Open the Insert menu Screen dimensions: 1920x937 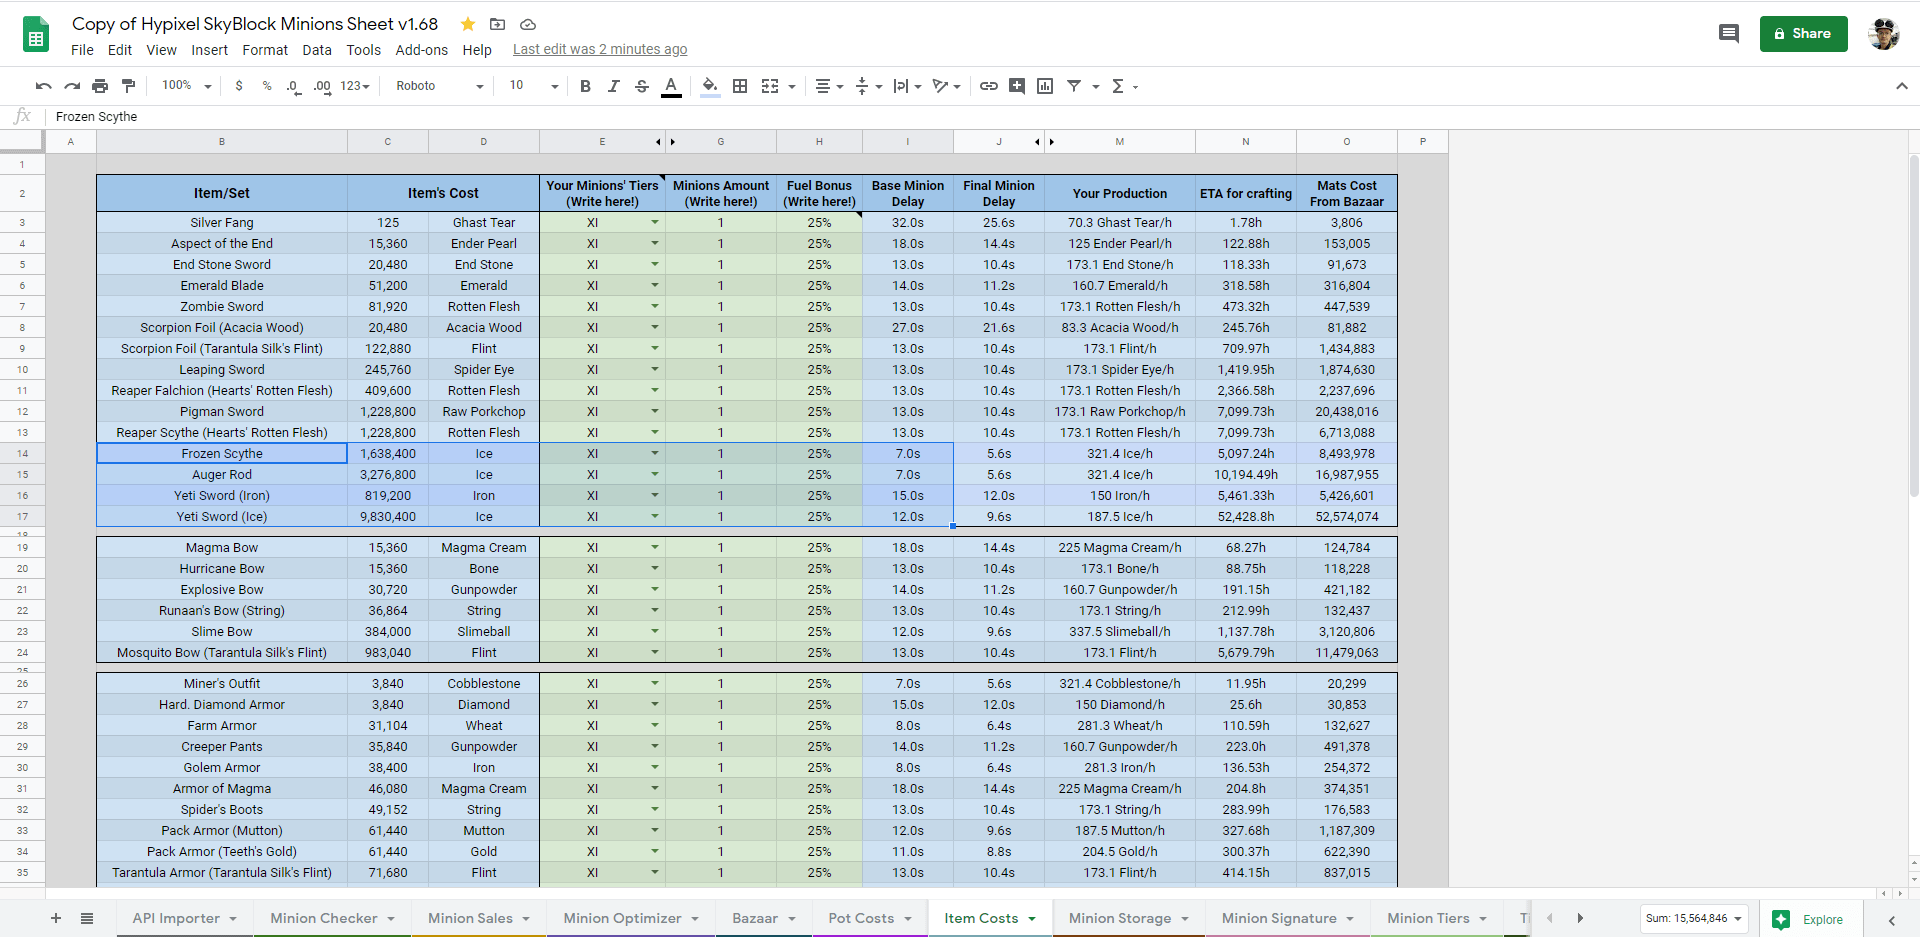tap(210, 50)
